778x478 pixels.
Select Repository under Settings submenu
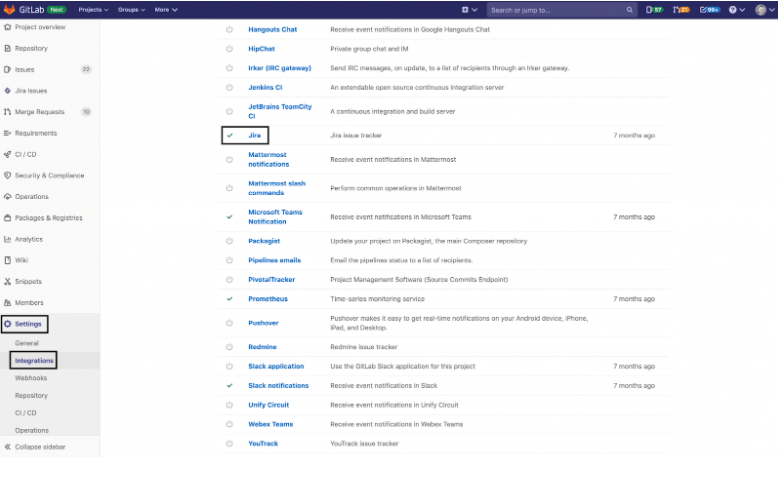pos(31,396)
